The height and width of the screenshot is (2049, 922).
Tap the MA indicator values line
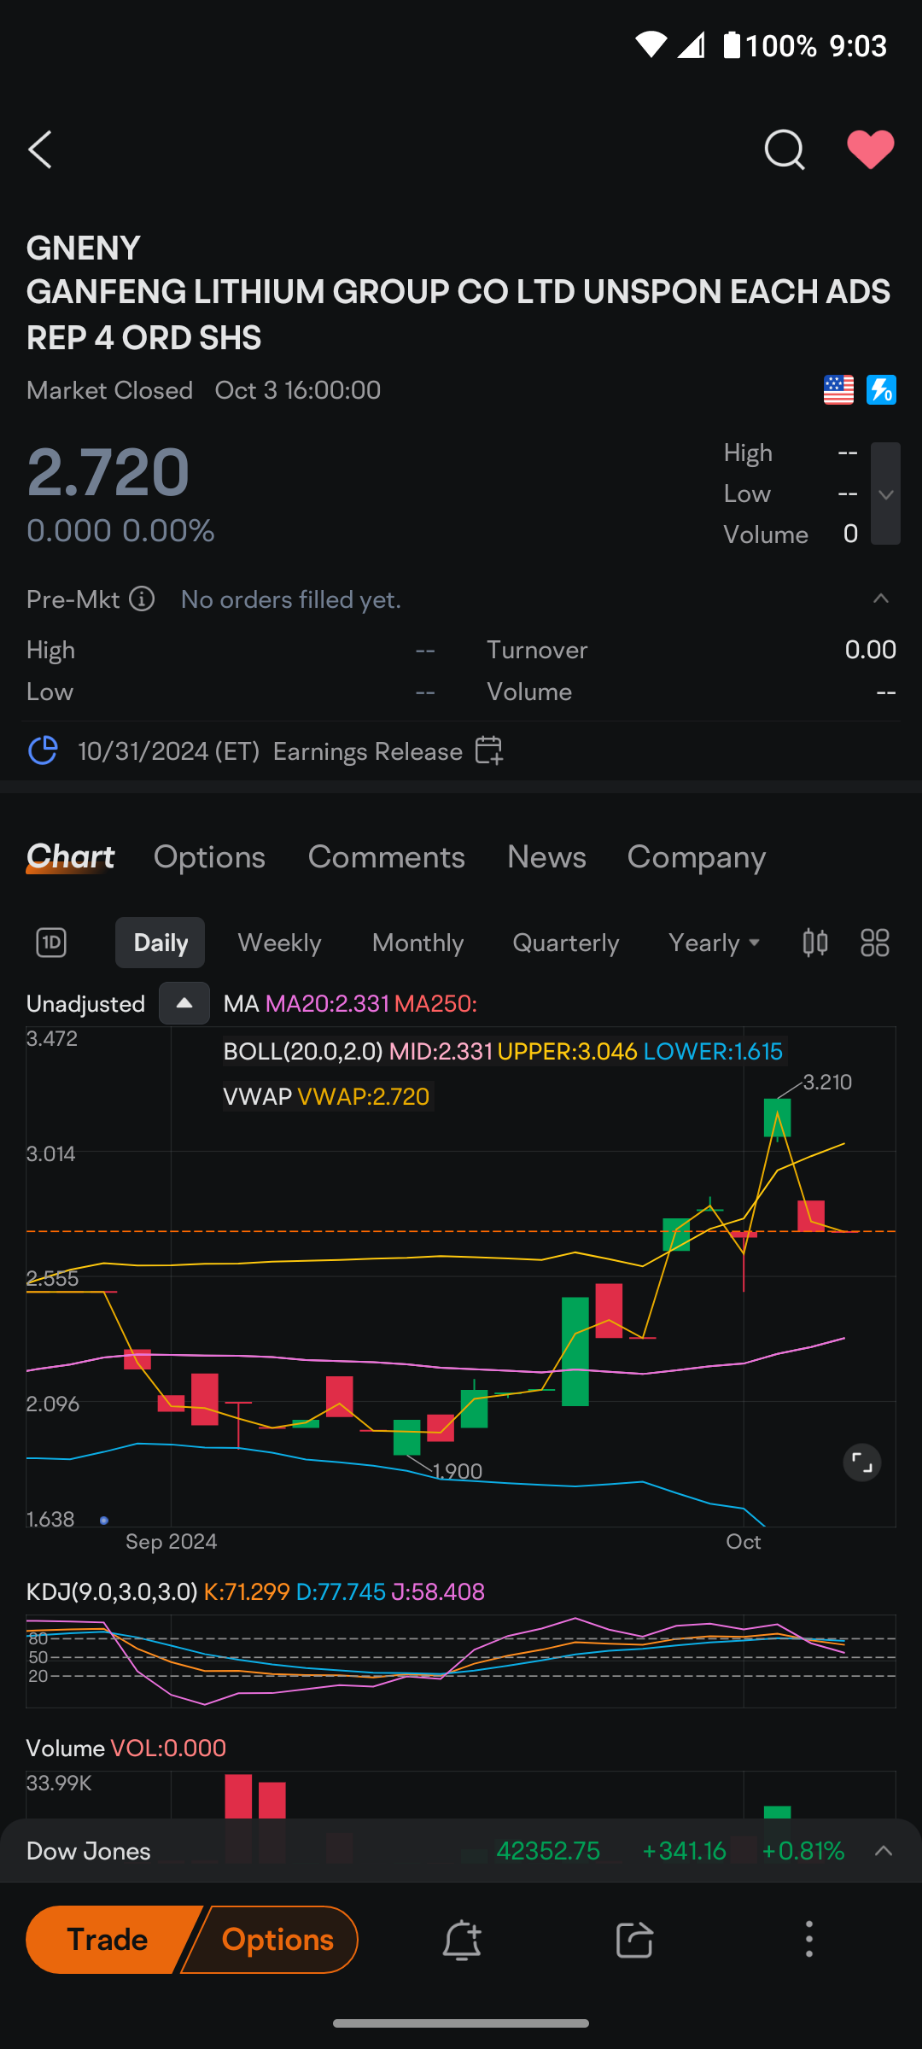coord(350,1004)
